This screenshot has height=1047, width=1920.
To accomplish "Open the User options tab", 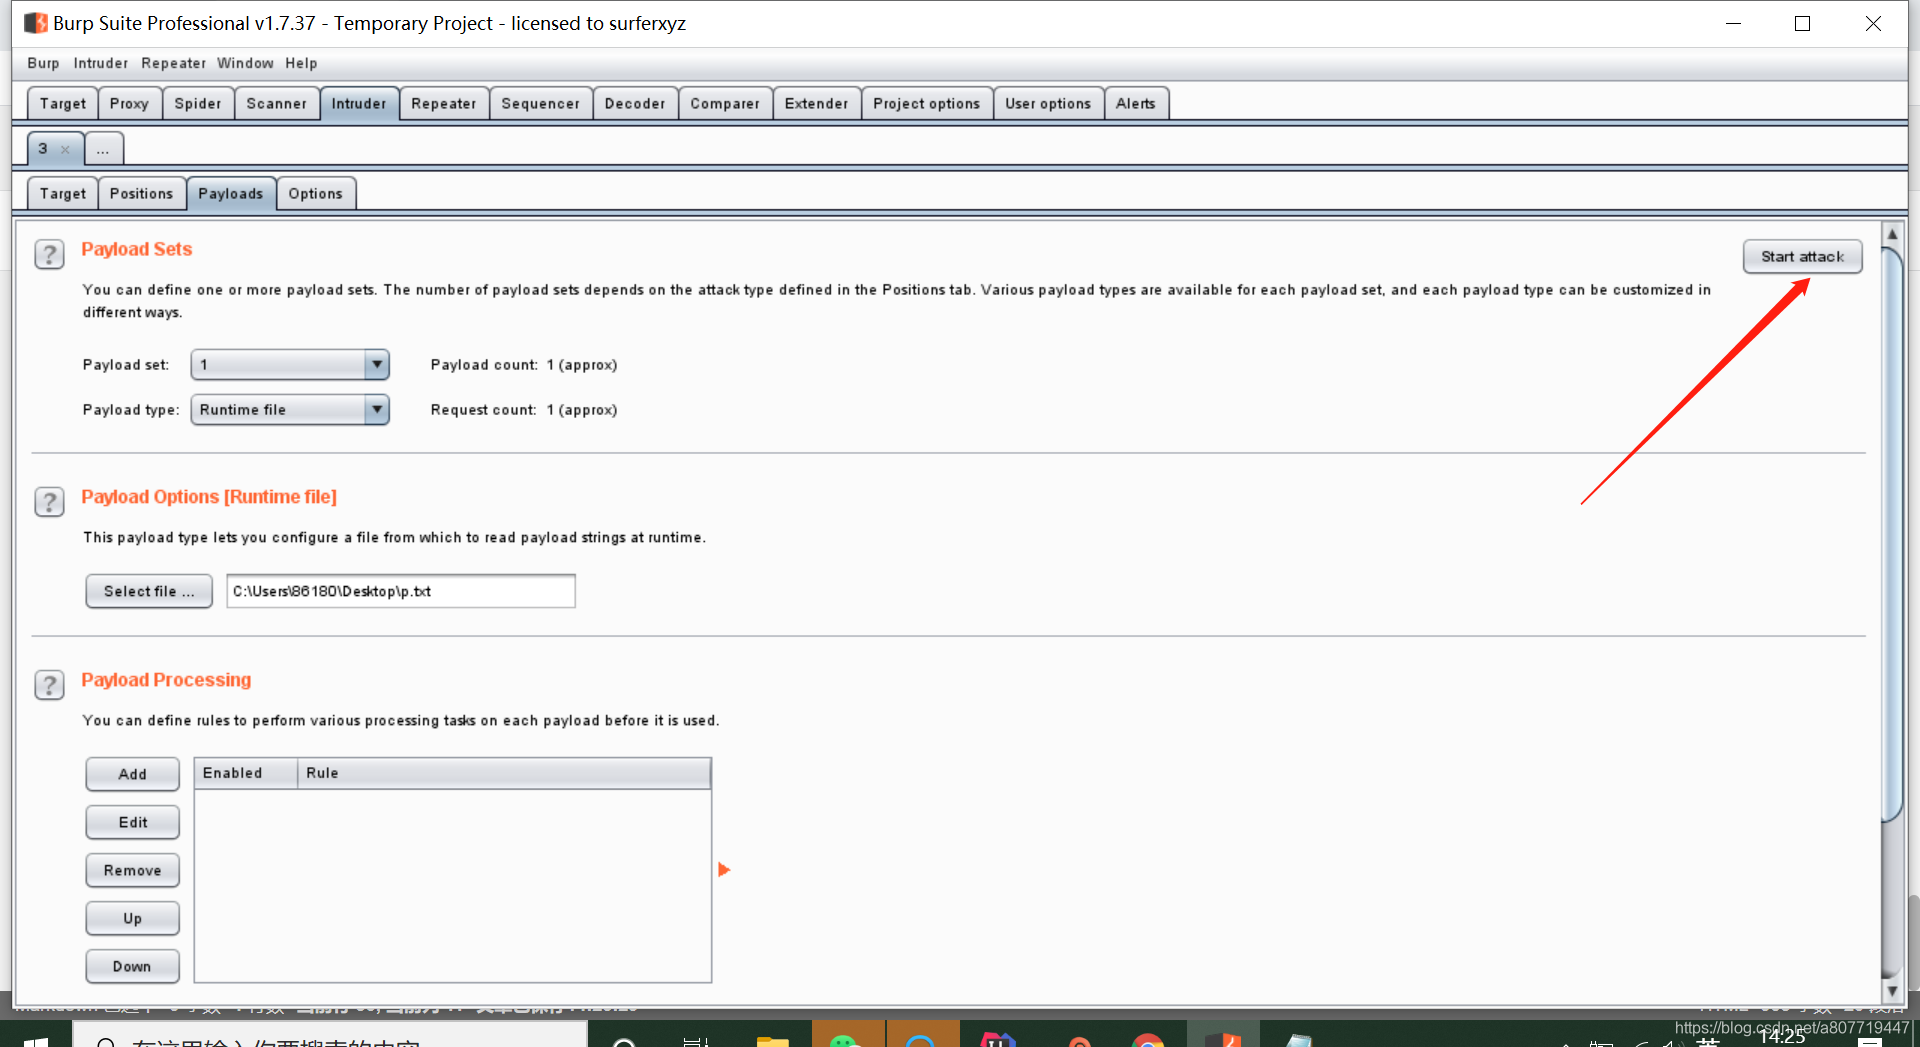I will click(x=1048, y=103).
